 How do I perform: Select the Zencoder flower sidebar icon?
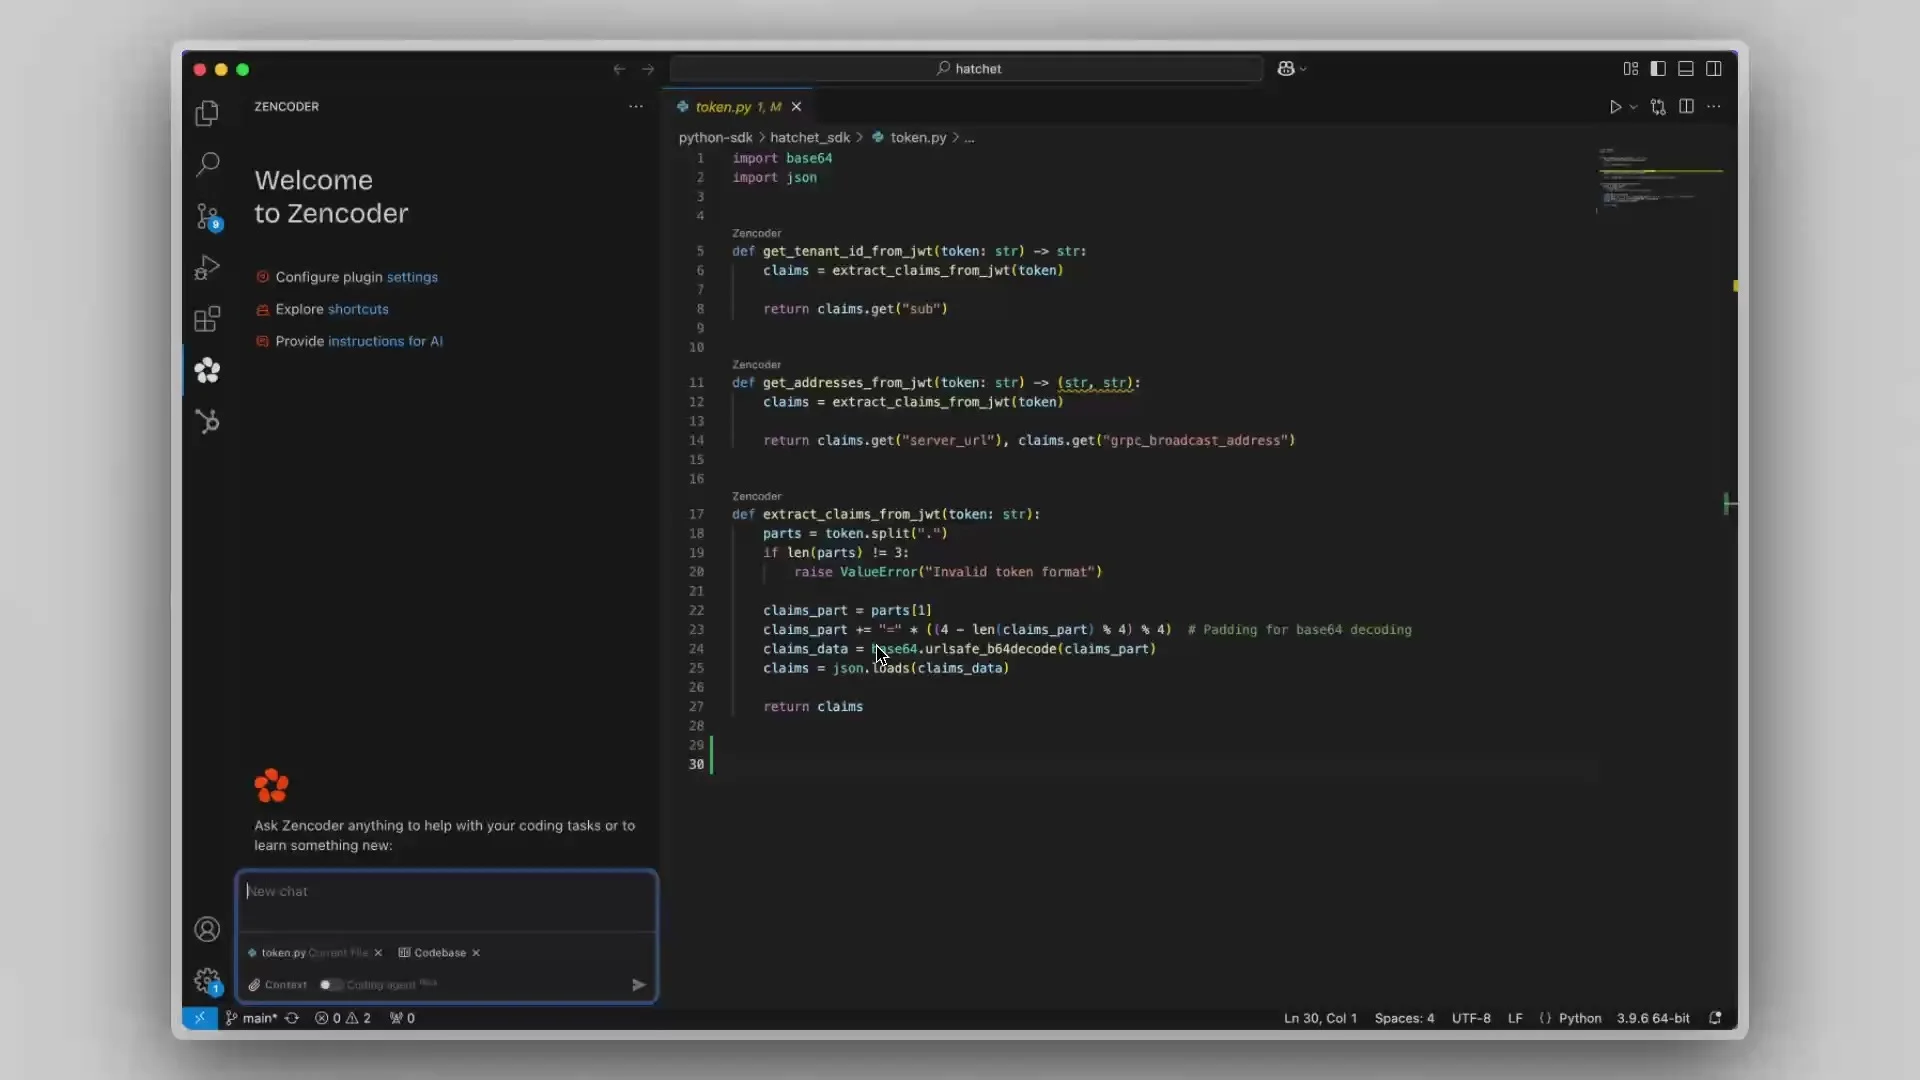click(x=207, y=371)
